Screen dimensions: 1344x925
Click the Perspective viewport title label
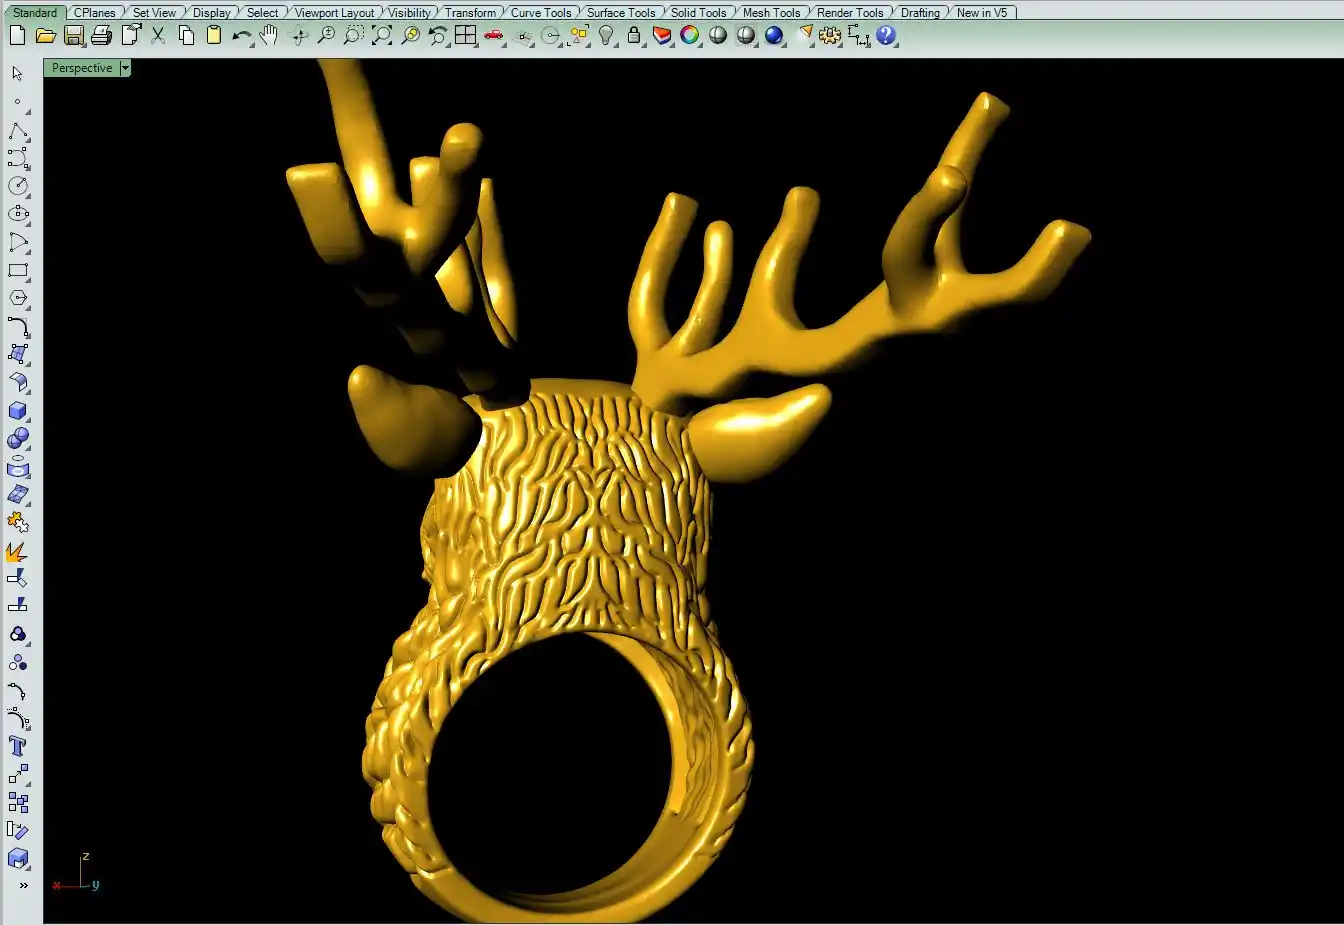(82, 68)
